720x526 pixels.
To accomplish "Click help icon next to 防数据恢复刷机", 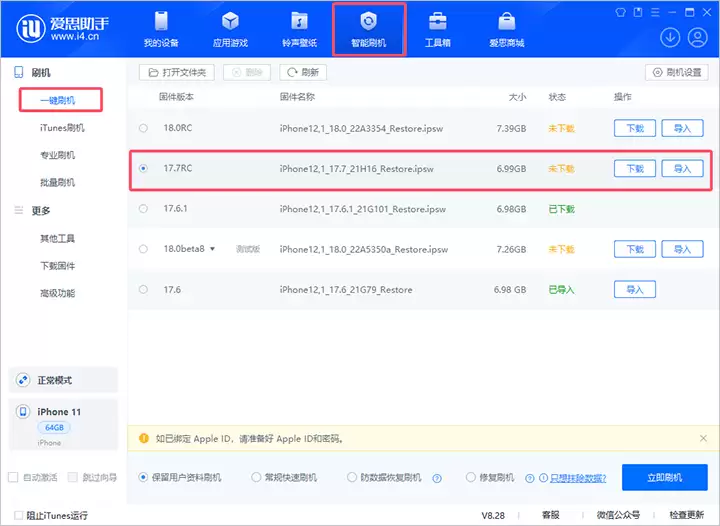I will click(x=437, y=478).
